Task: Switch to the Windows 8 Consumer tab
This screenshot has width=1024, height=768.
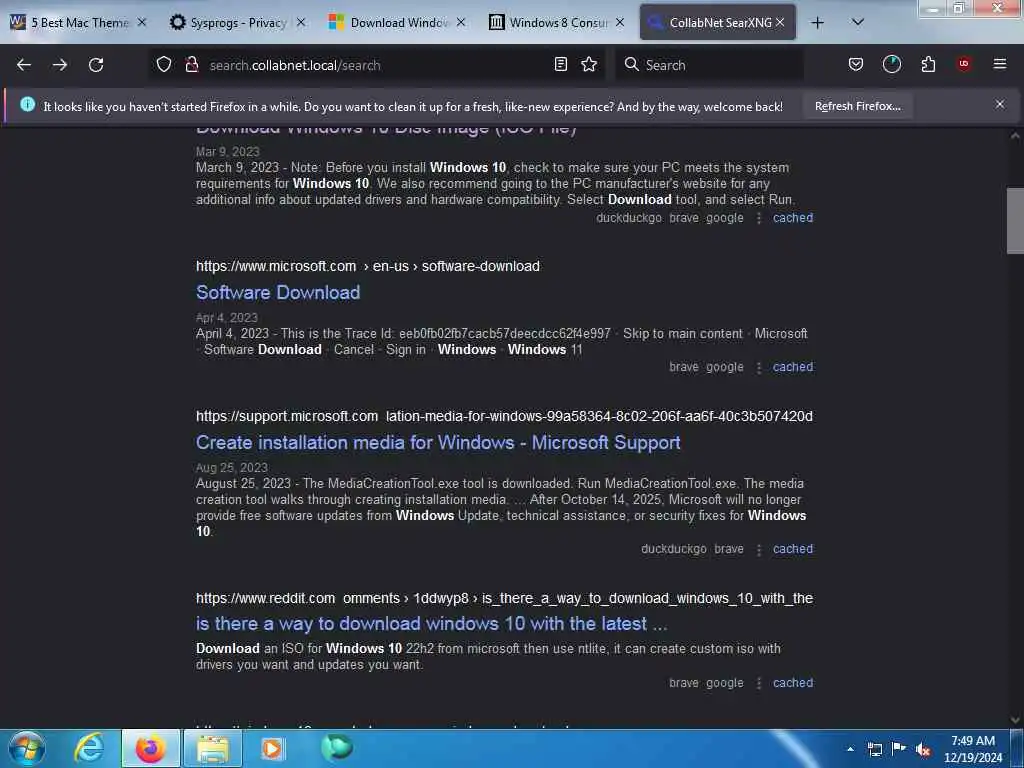Action: [556, 23]
